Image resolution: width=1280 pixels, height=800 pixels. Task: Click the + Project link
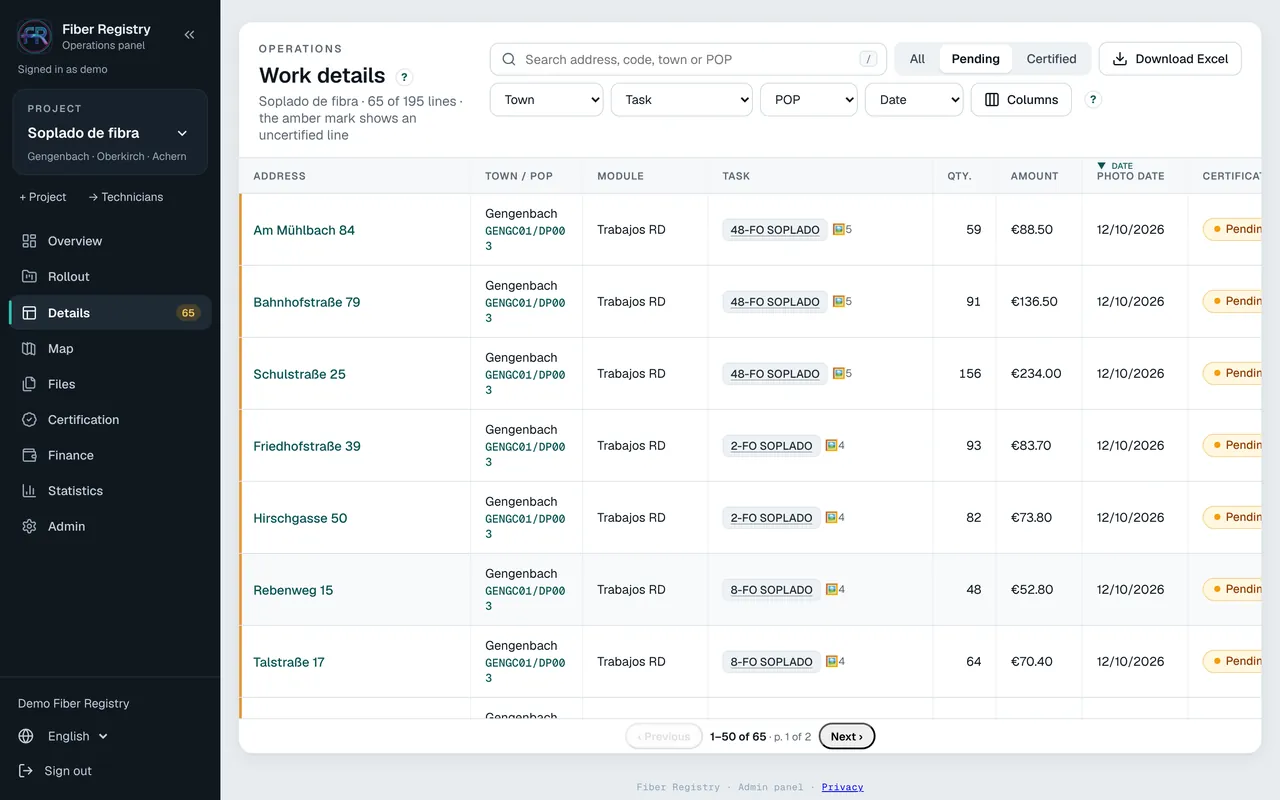43,197
